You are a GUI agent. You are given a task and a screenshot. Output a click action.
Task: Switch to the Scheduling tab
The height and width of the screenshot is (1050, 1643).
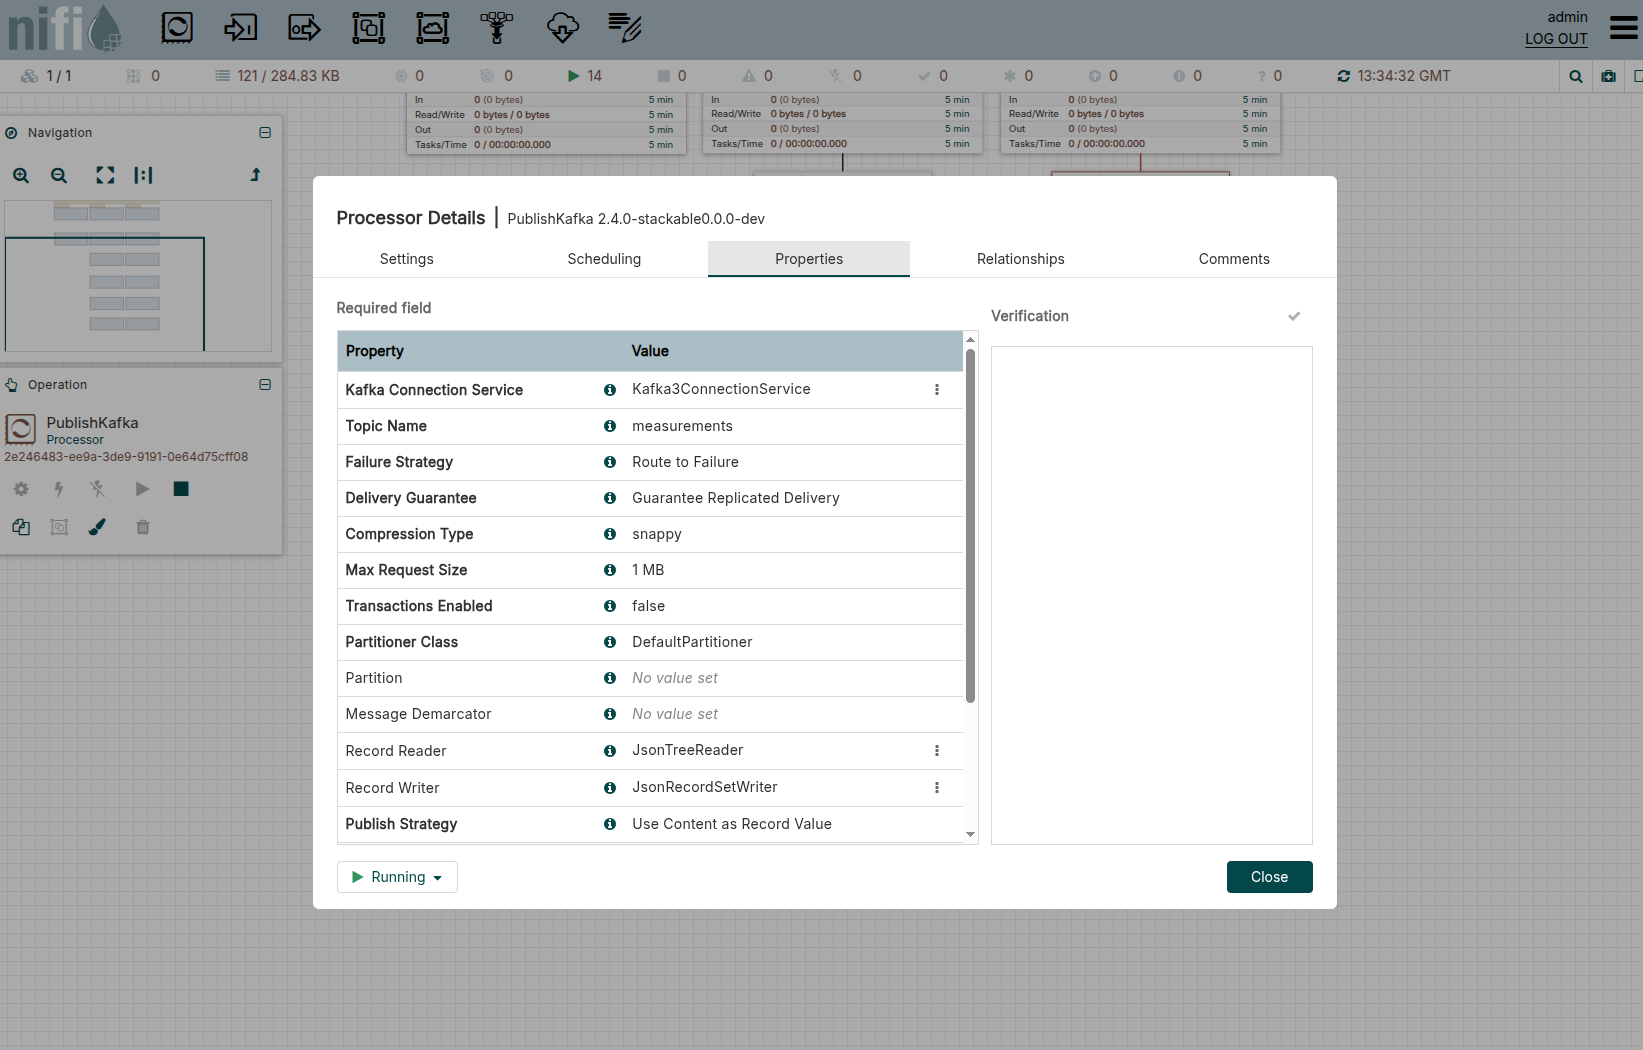(x=604, y=259)
